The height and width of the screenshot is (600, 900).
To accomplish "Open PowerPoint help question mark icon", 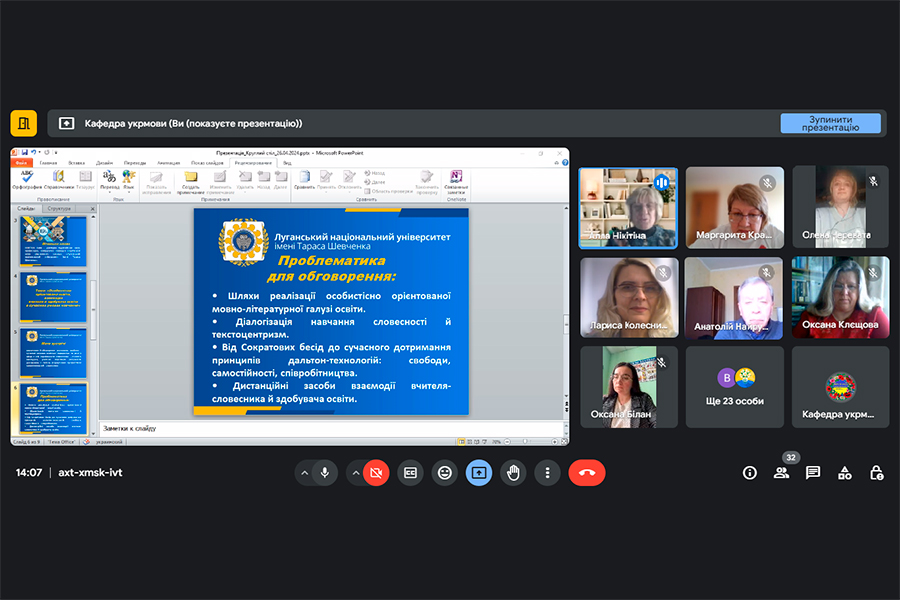I will tap(565, 163).
